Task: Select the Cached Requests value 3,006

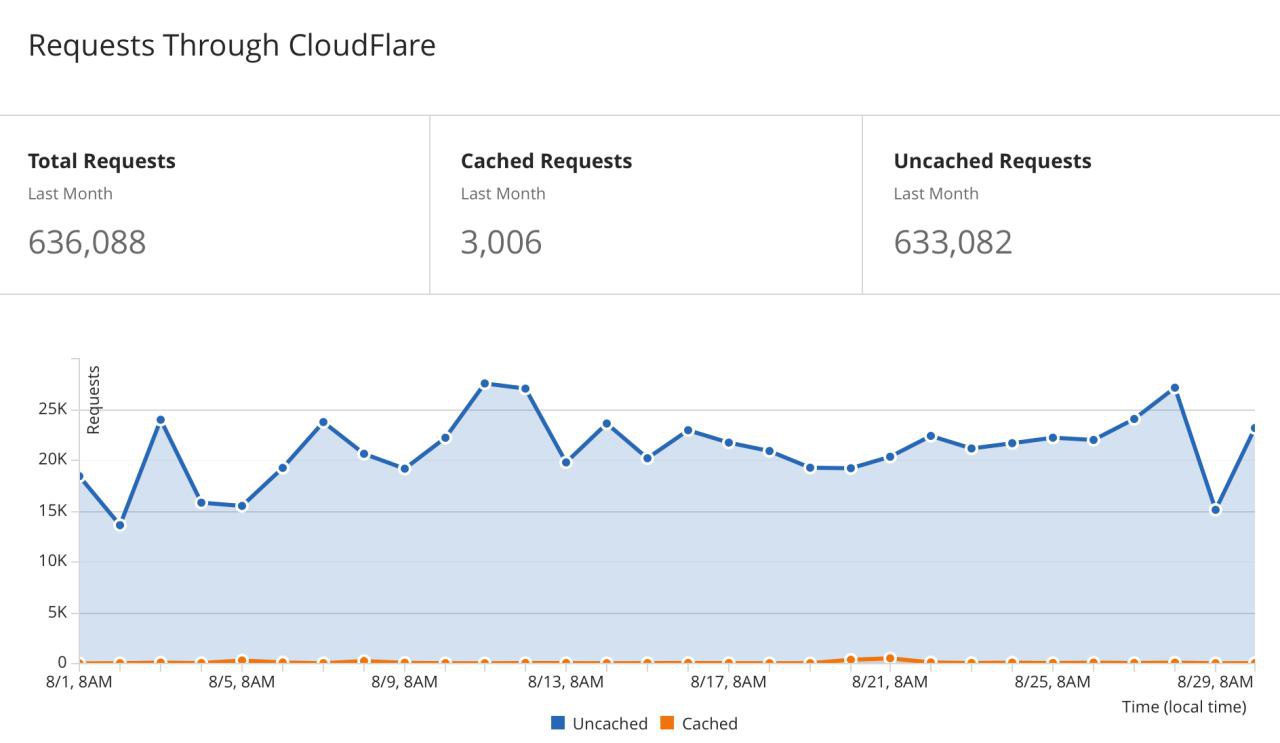Action: (x=501, y=242)
